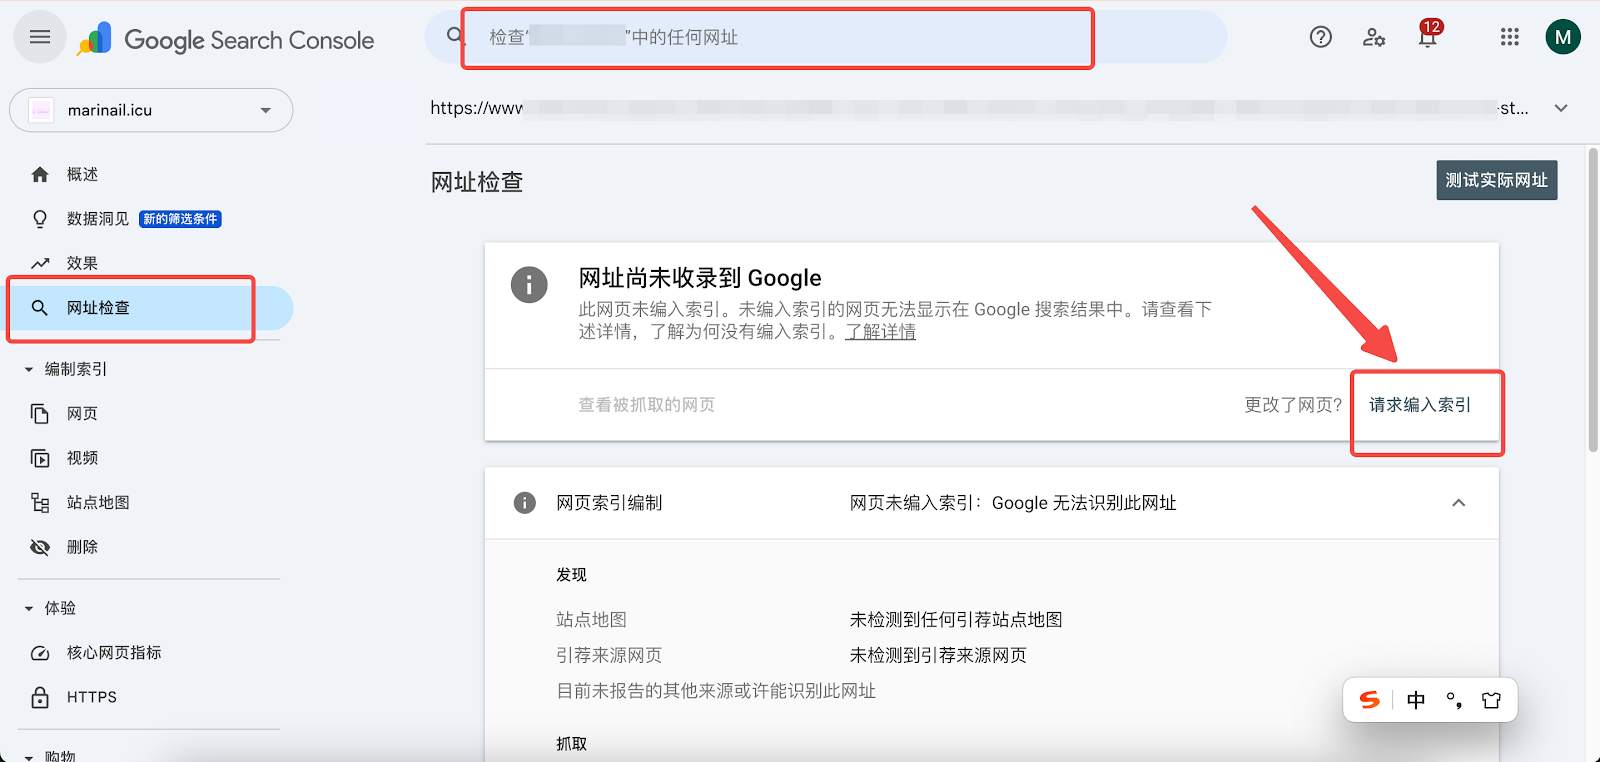Open the 了解详情 link

click(x=880, y=332)
